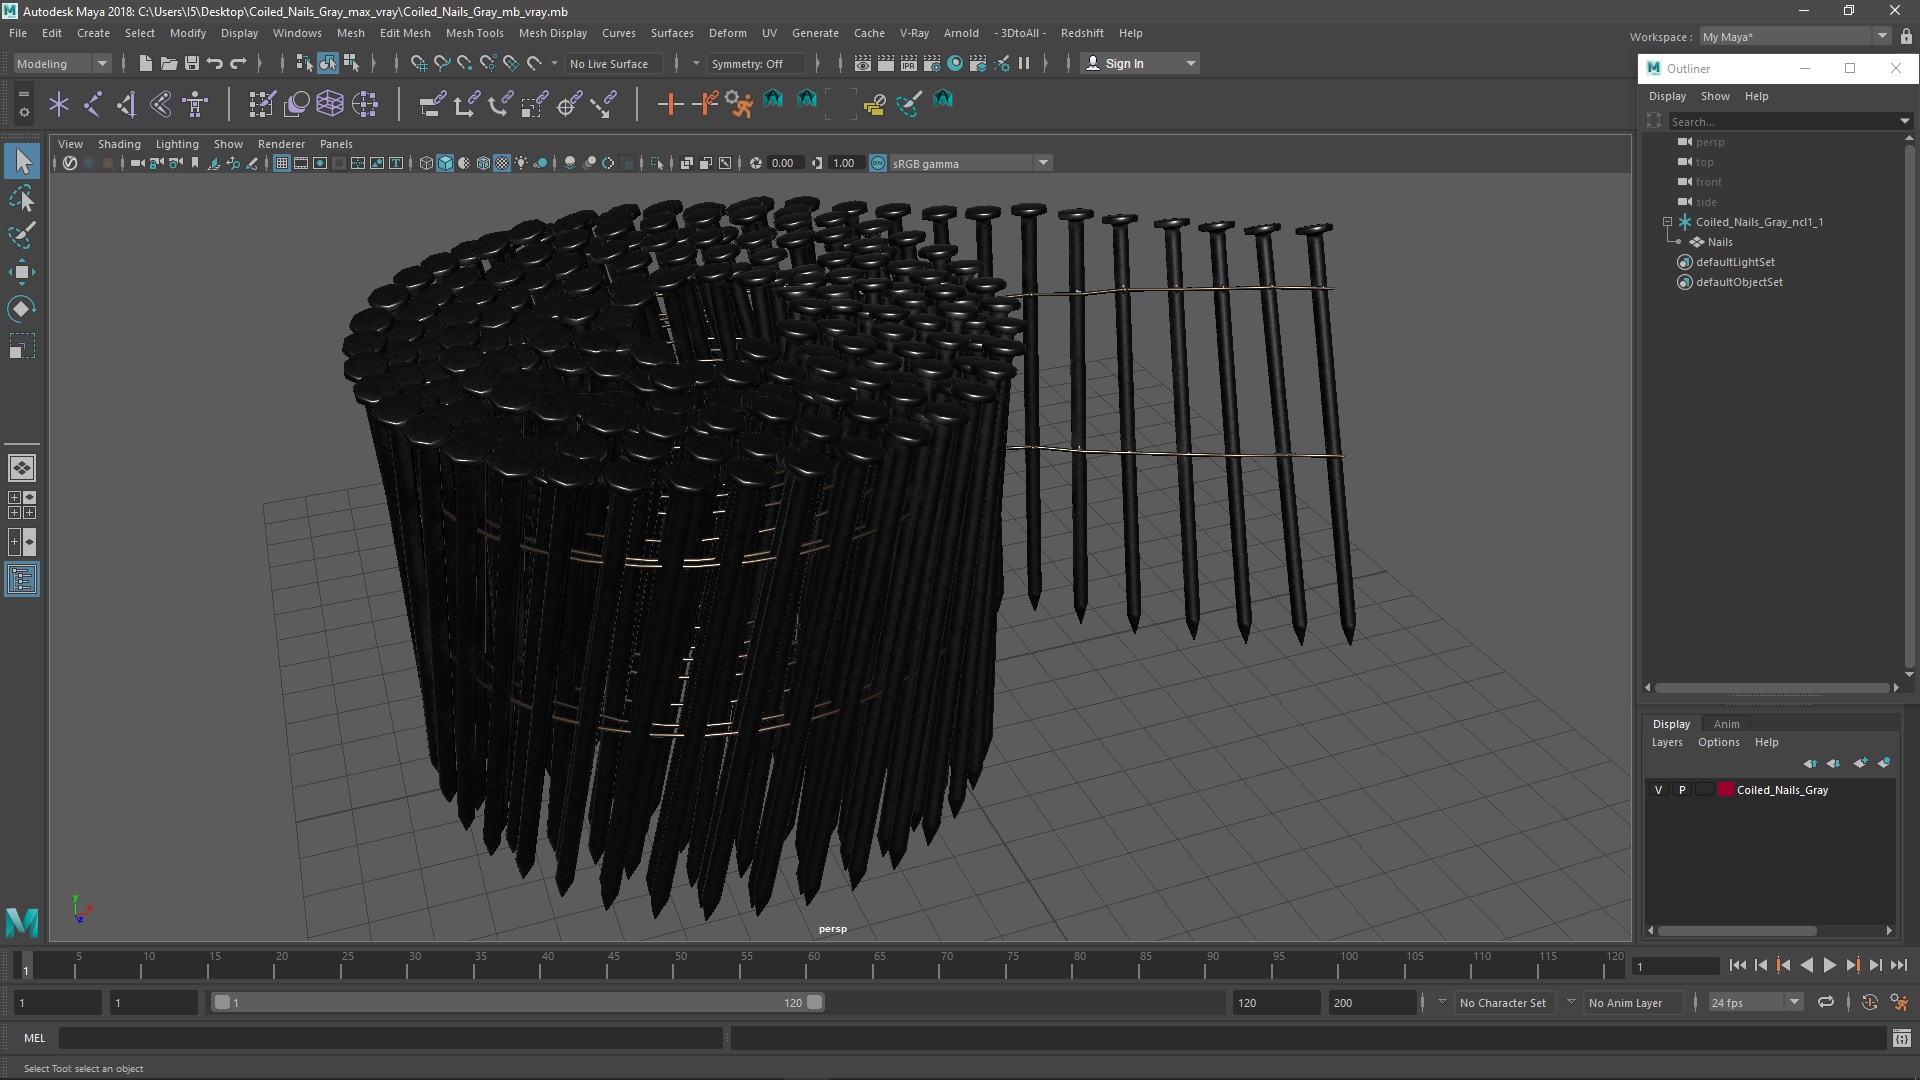Toggle the V visibility box of Coiled_Nails_Gray layer

1659,790
